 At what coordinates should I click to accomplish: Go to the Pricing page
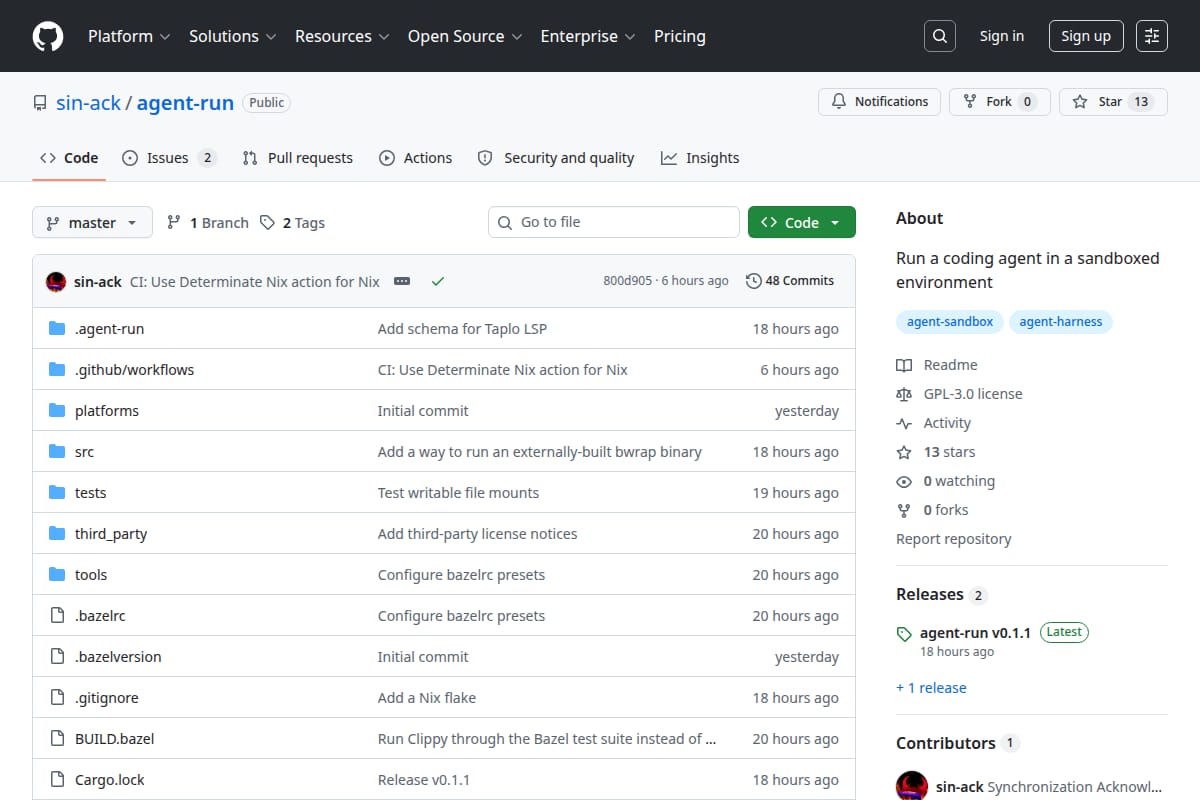(680, 36)
